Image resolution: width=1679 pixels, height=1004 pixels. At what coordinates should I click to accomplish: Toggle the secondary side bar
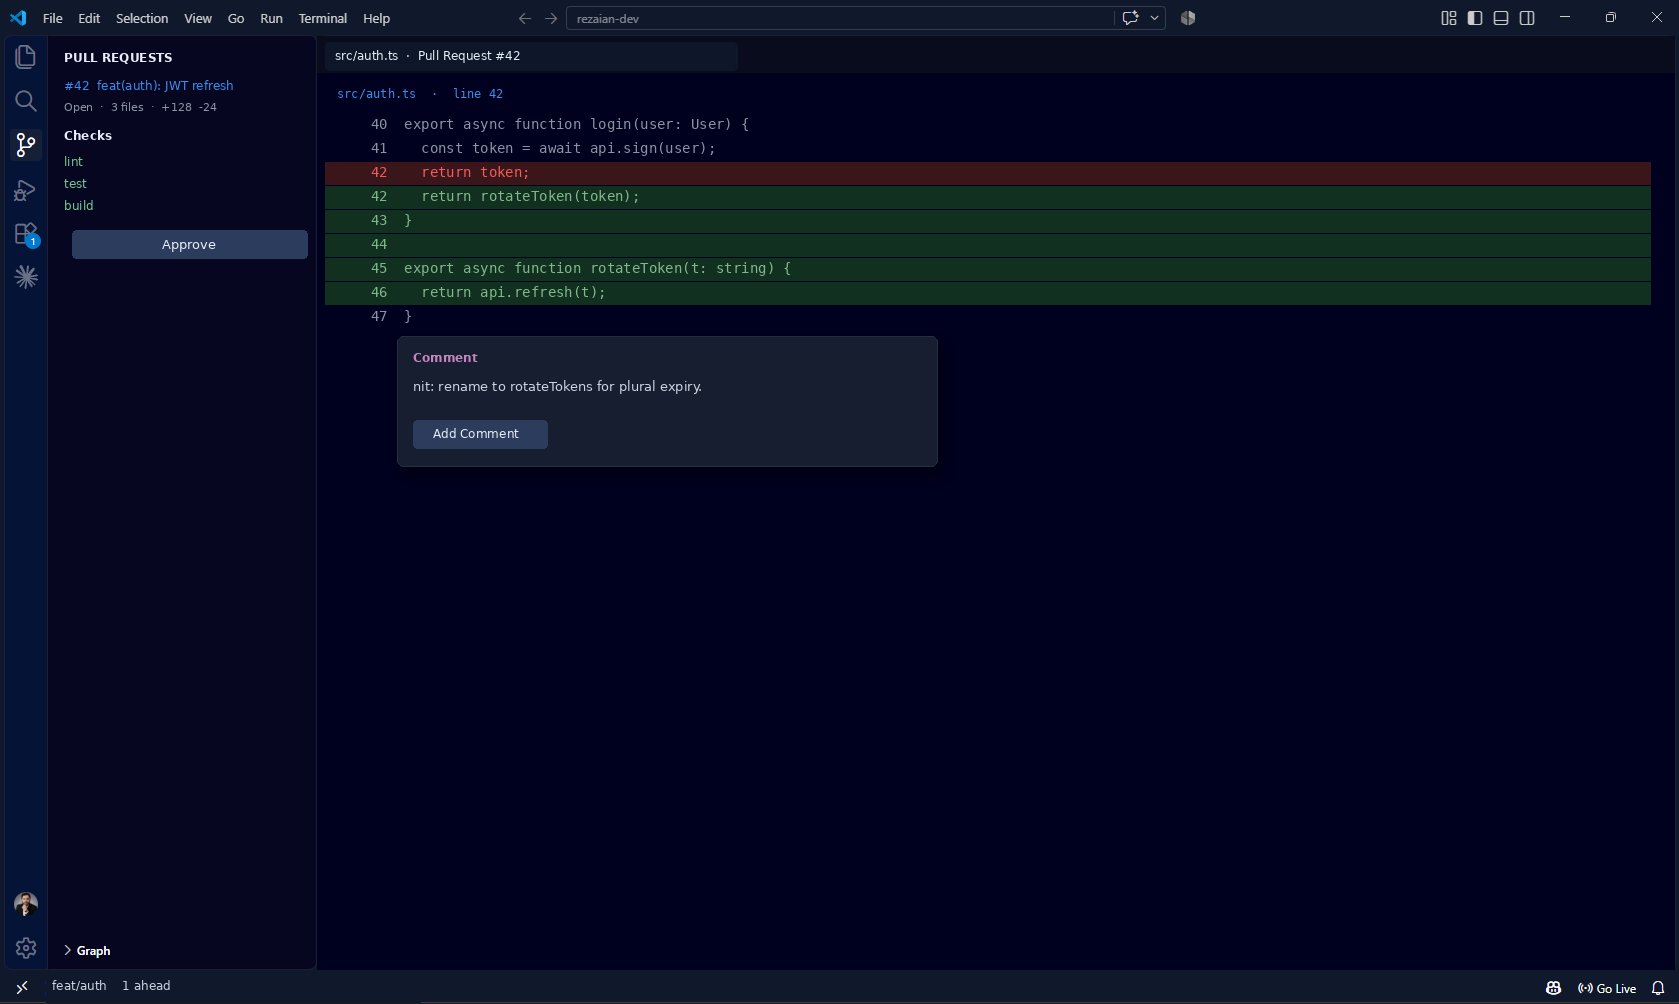tap(1527, 18)
